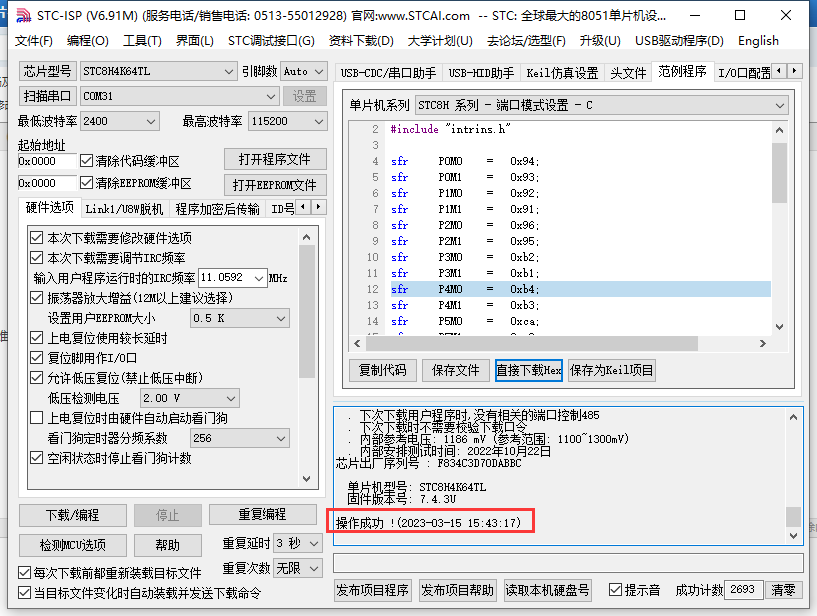Click program start address field 0x0000

[x=46, y=161]
